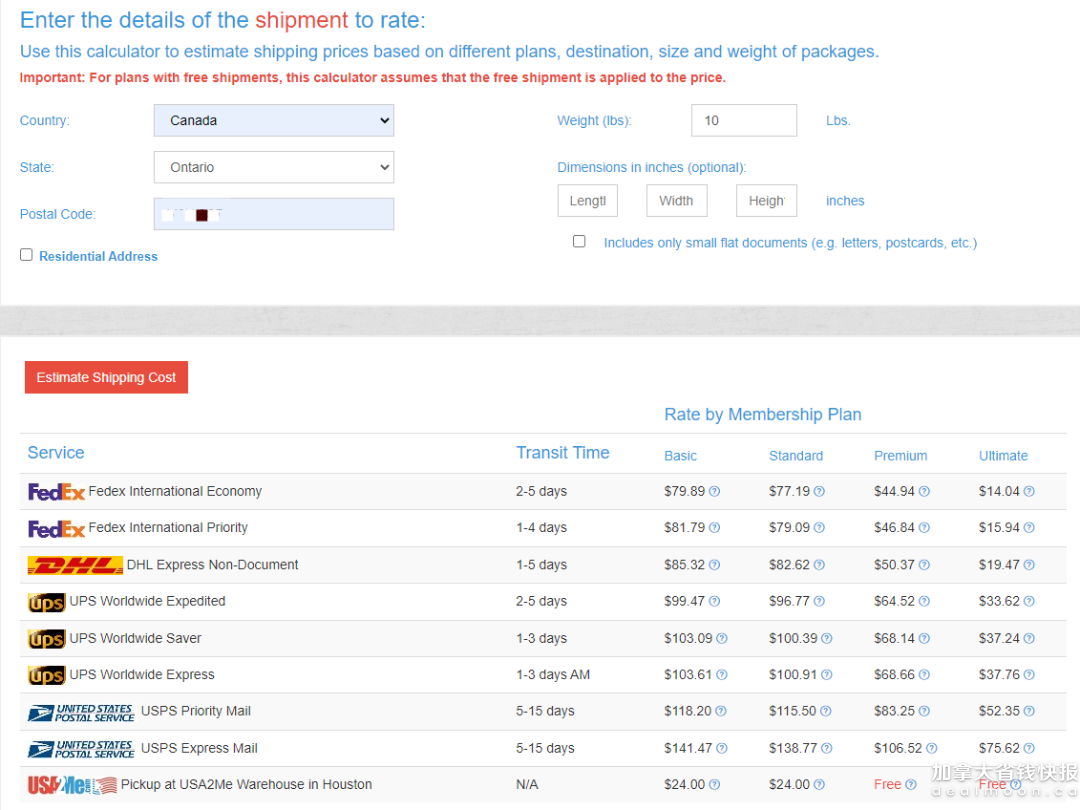Open the Country dropdown showing Canada
Image resolution: width=1080 pixels, height=810 pixels.
coord(274,120)
